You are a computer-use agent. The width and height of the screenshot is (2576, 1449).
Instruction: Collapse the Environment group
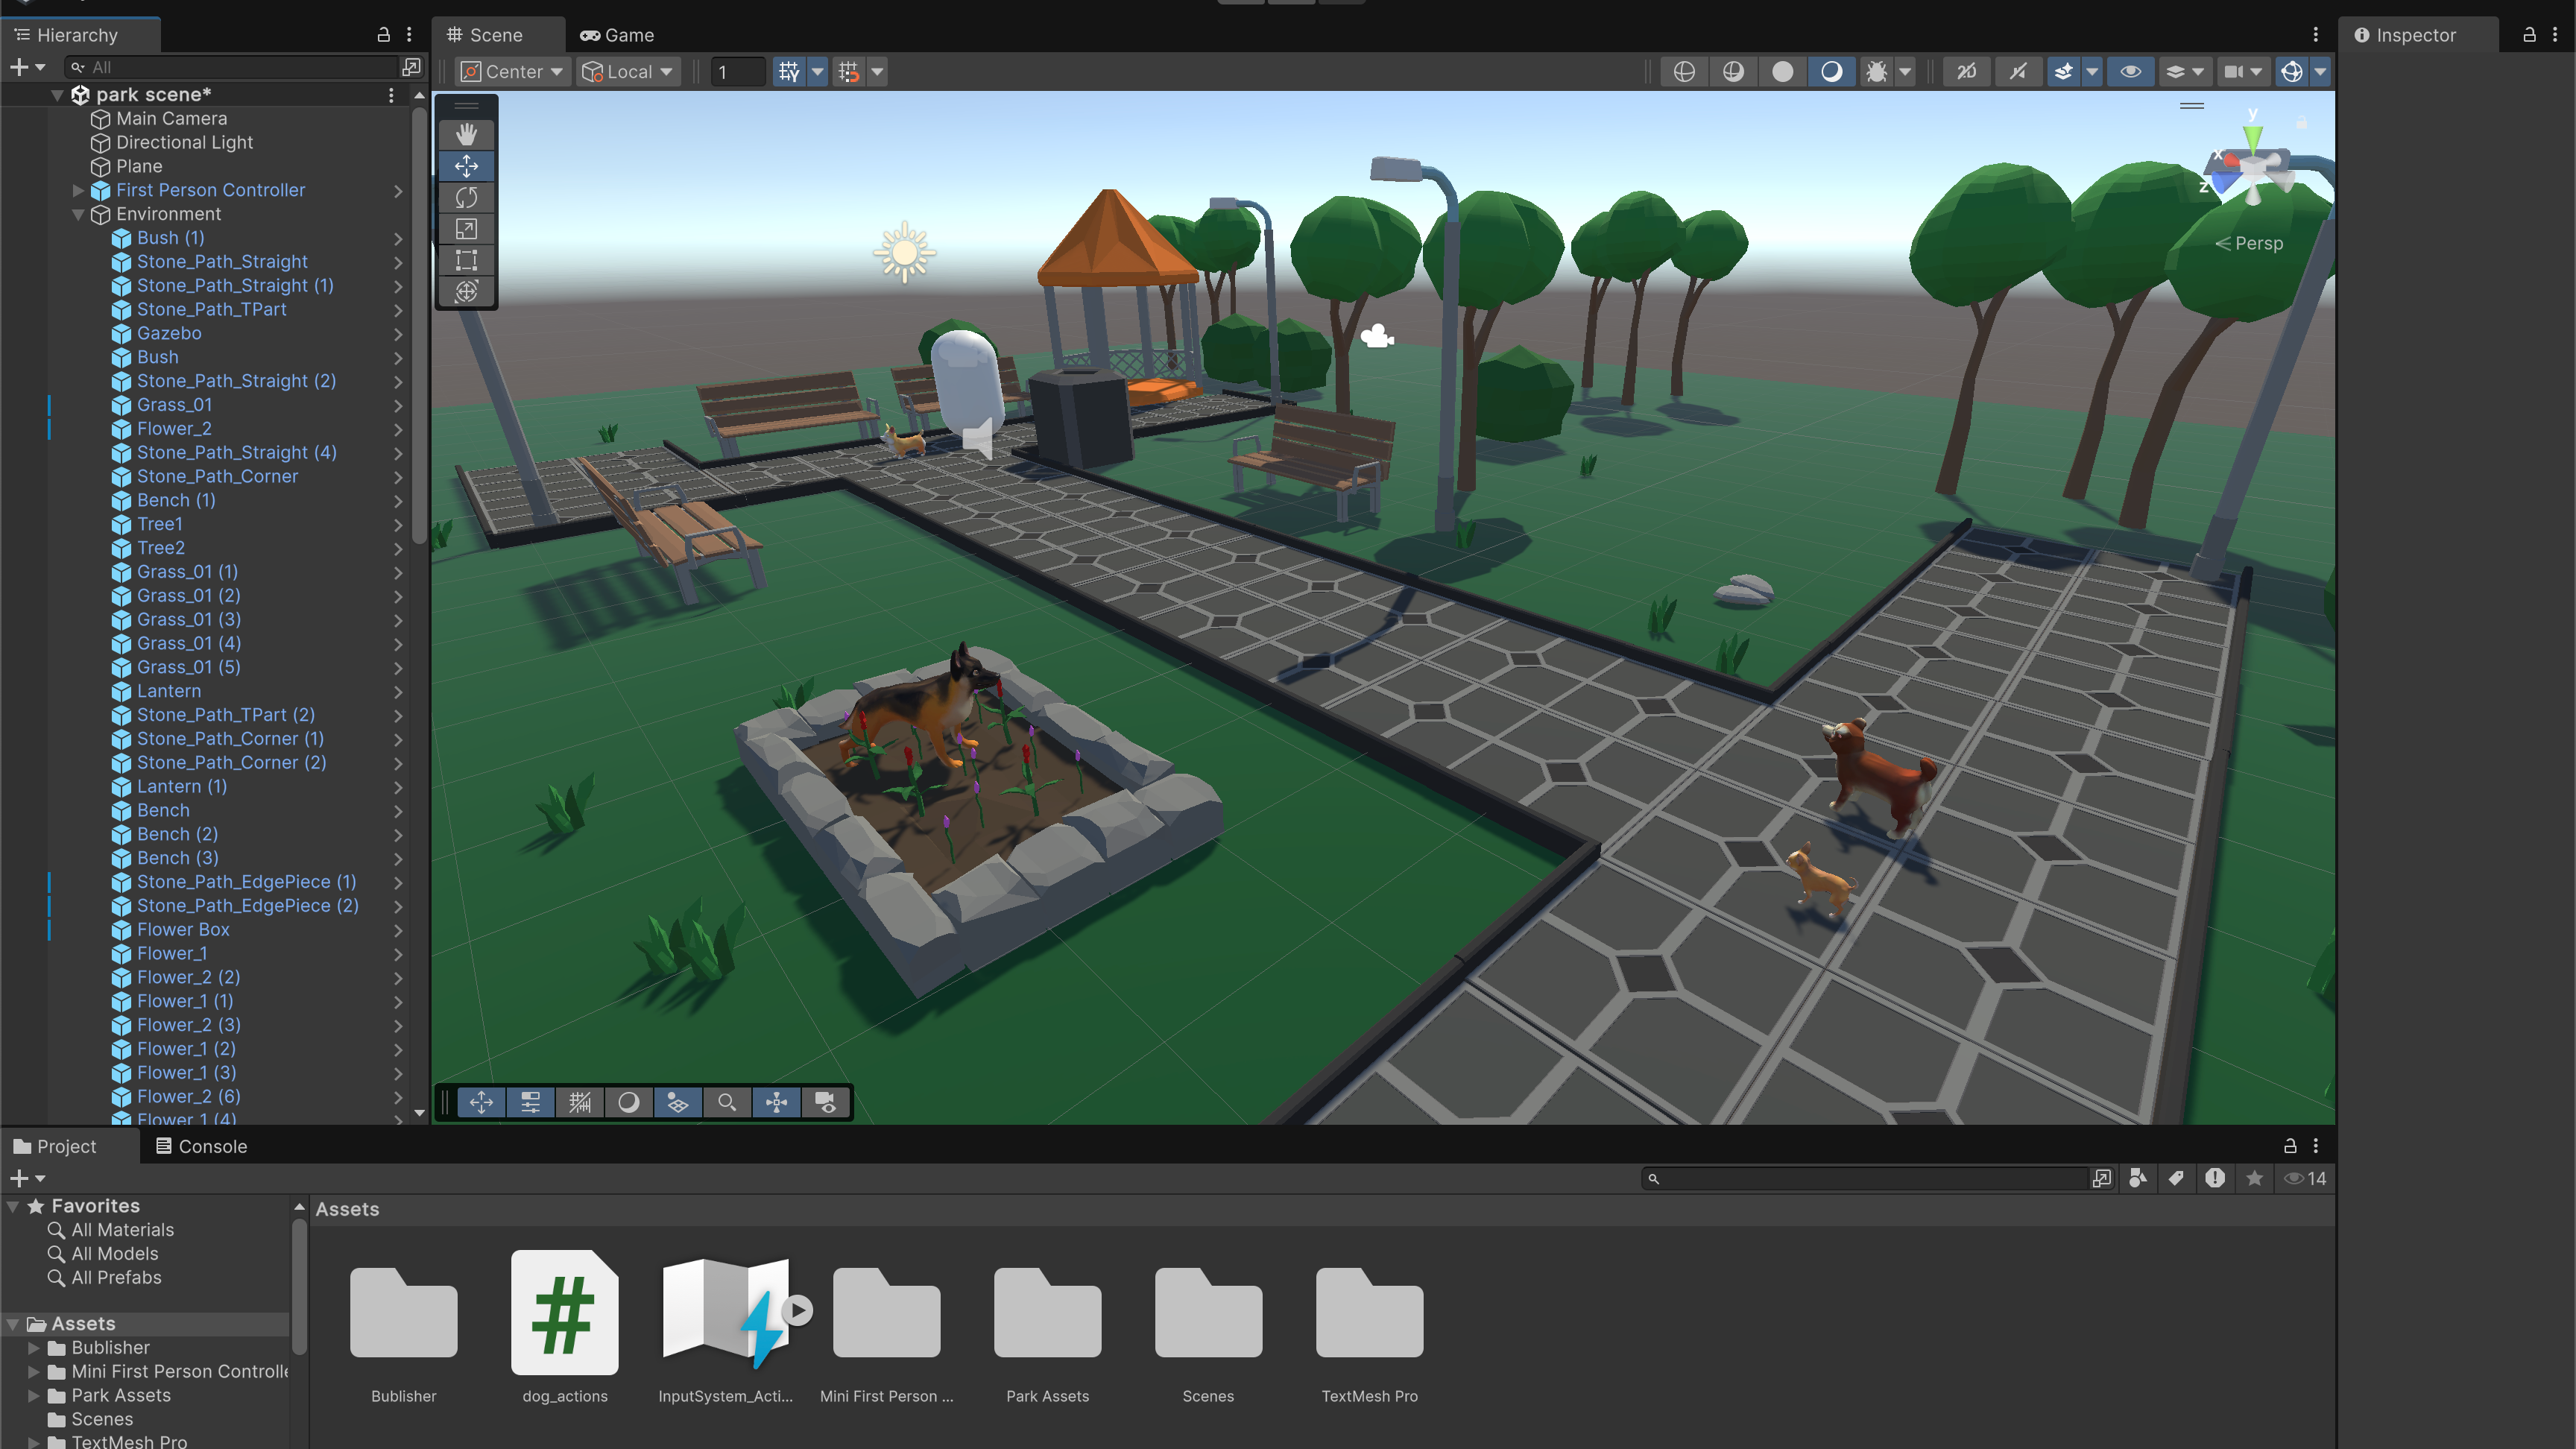[x=78, y=214]
